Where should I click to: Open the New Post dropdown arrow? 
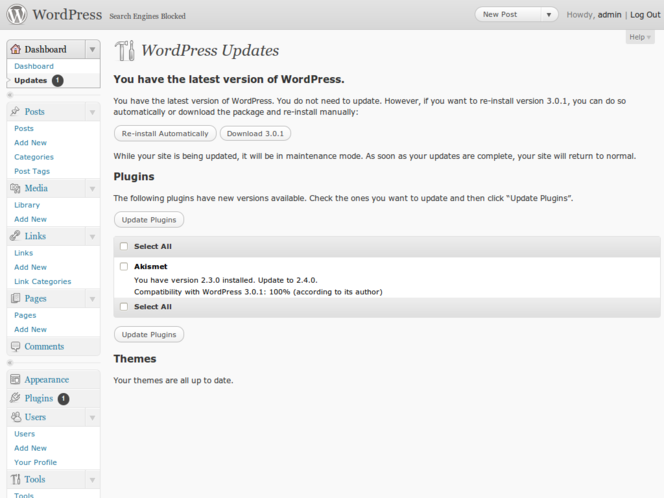click(548, 15)
